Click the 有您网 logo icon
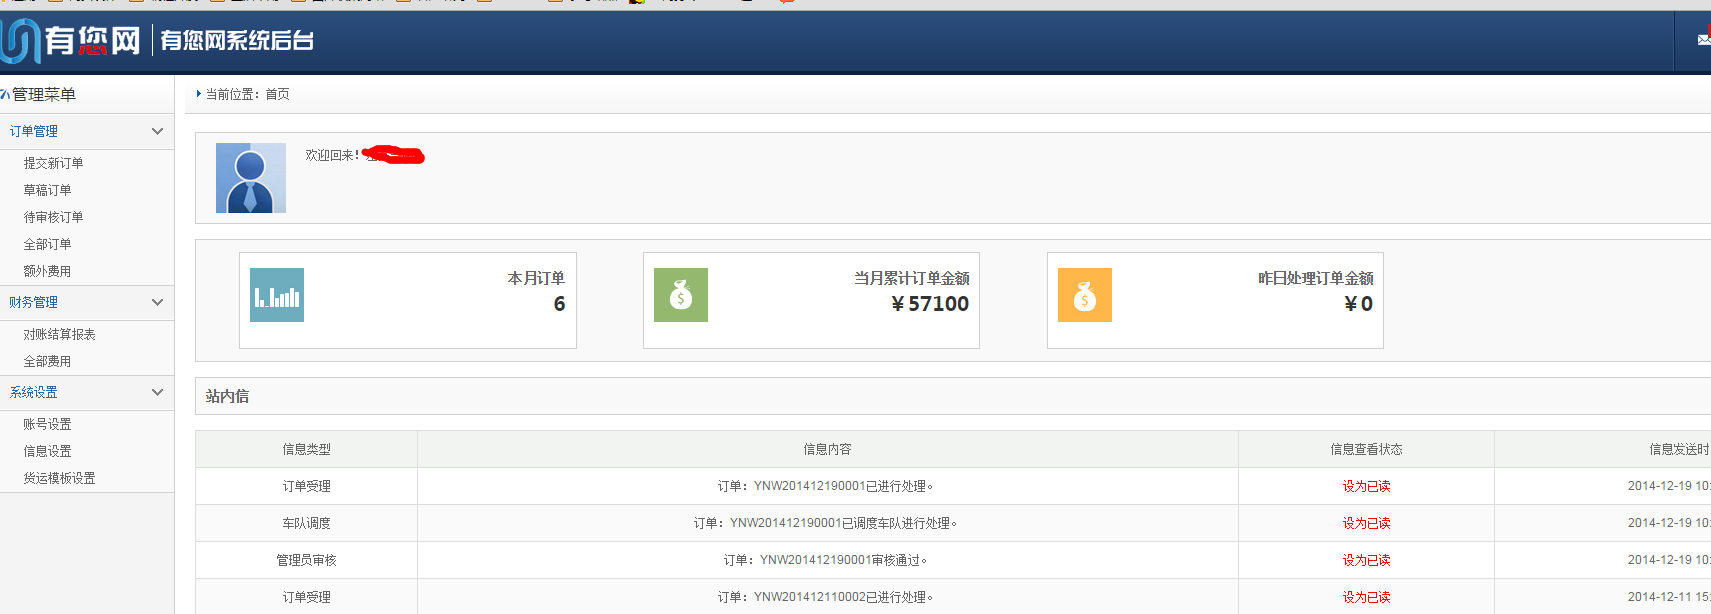The width and height of the screenshot is (1711, 614). pyautogui.click(x=22, y=41)
